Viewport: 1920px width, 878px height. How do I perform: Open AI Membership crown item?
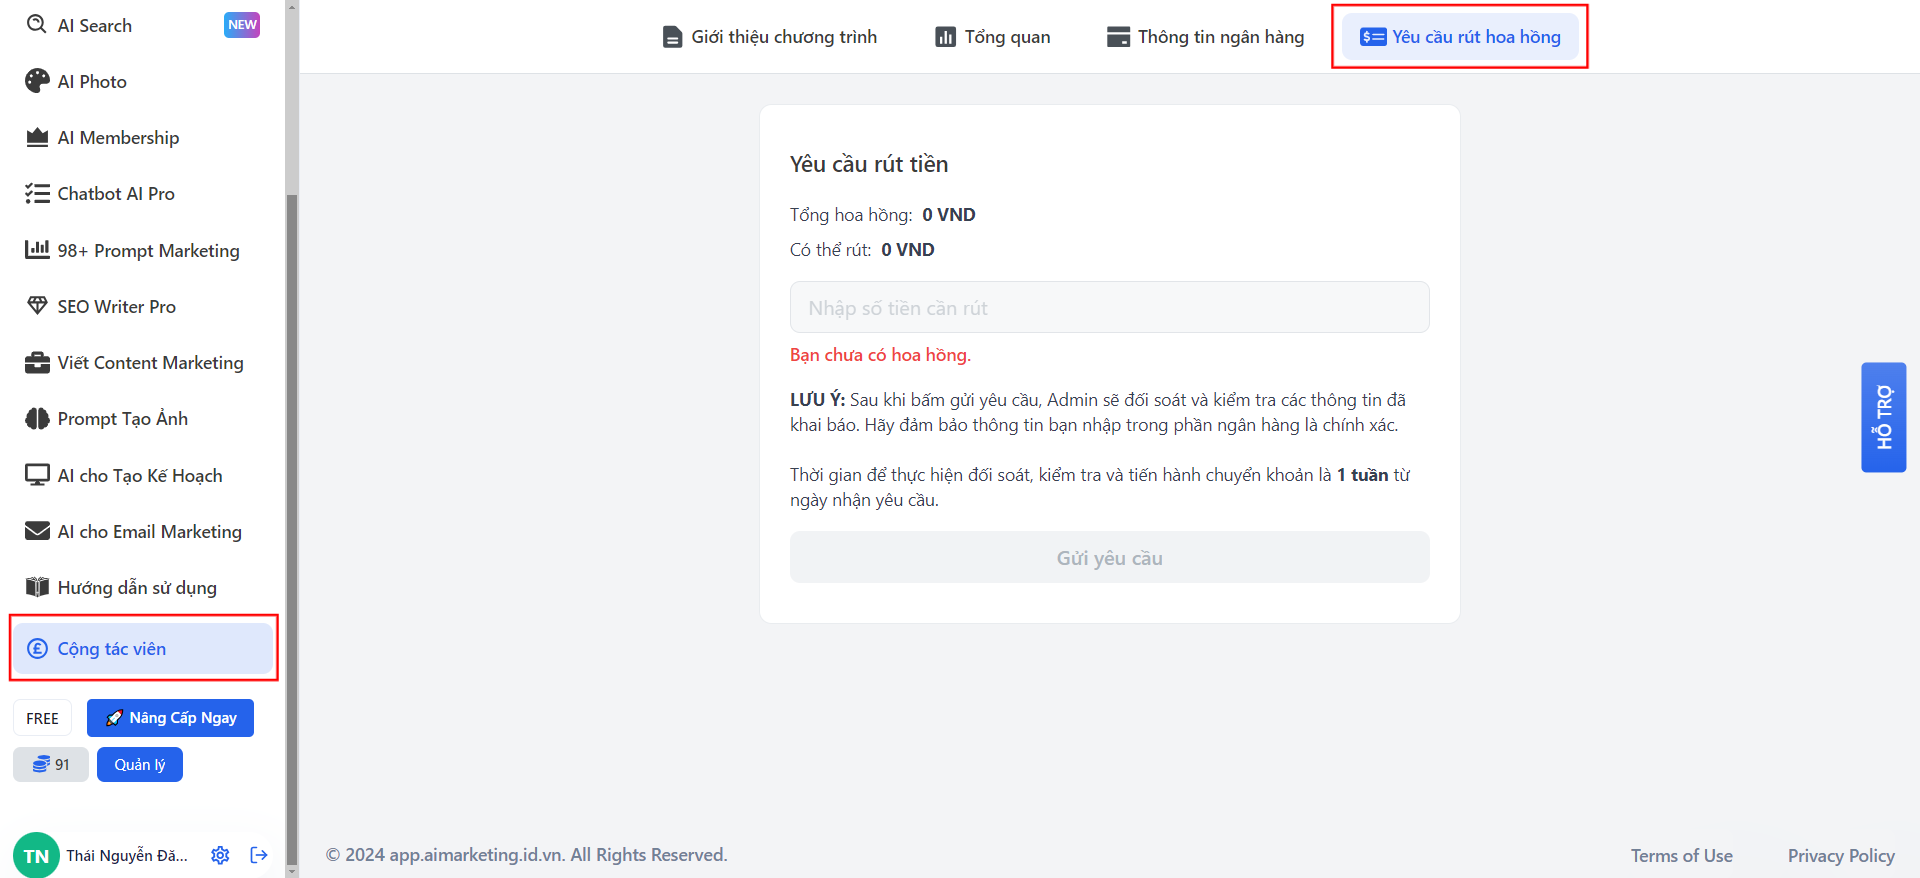[x=118, y=138]
